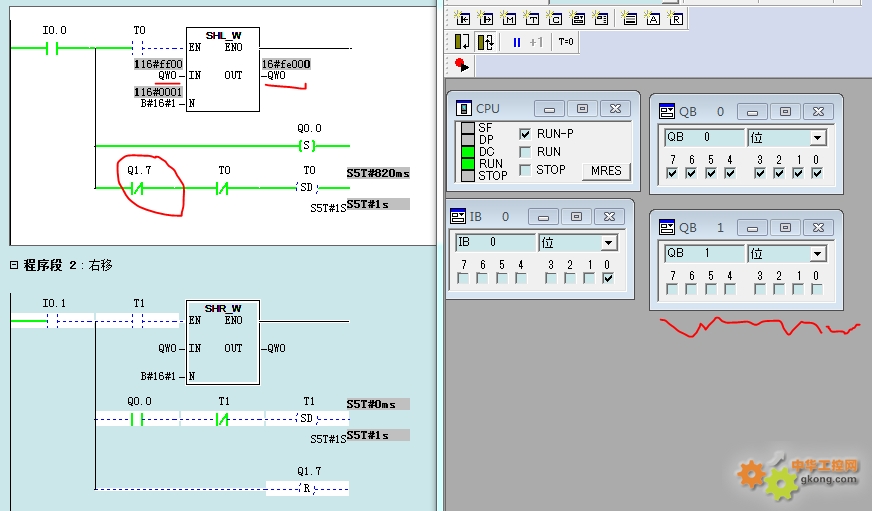
Task: Select the Q0.0 set coil (S)
Action: [306, 146]
